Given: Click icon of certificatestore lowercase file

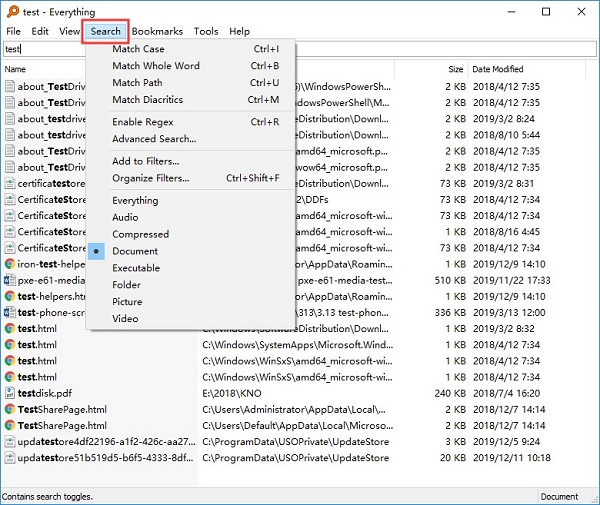Looking at the screenshot, I should [10, 183].
